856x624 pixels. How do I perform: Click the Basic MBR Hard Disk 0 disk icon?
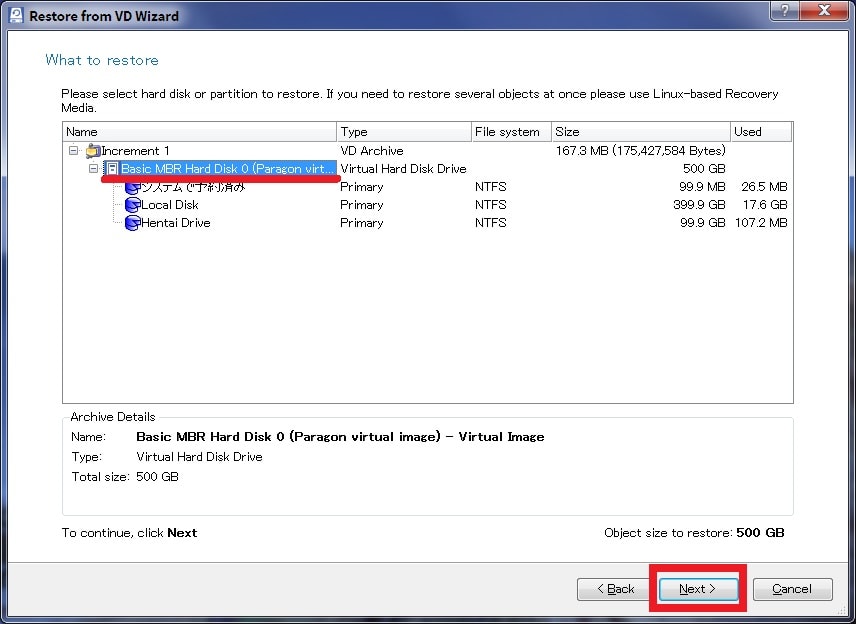tap(112, 169)
